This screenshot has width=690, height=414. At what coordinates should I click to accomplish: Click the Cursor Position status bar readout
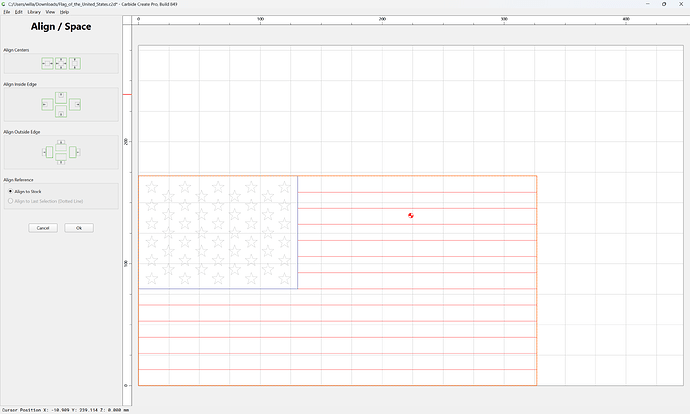(x=66, y=410)
